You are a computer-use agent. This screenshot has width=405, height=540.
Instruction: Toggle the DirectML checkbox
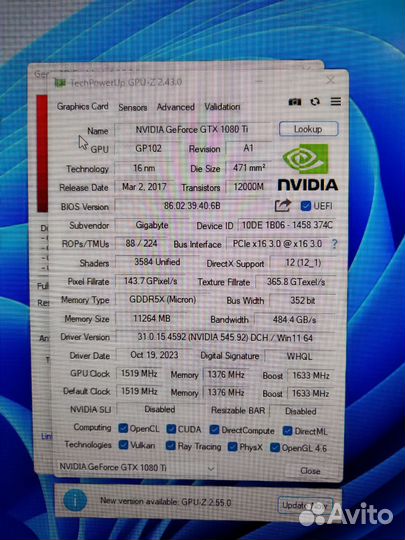click(288, 430)
